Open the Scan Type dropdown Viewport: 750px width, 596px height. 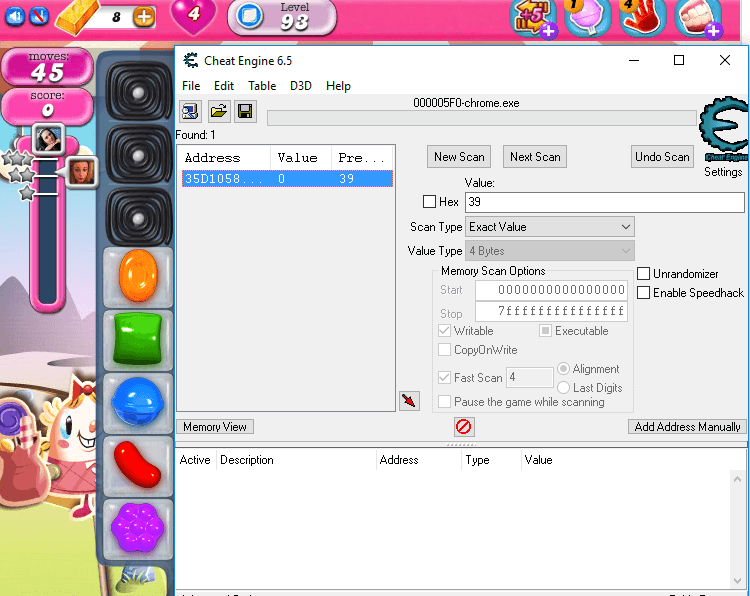coord(550,227)
